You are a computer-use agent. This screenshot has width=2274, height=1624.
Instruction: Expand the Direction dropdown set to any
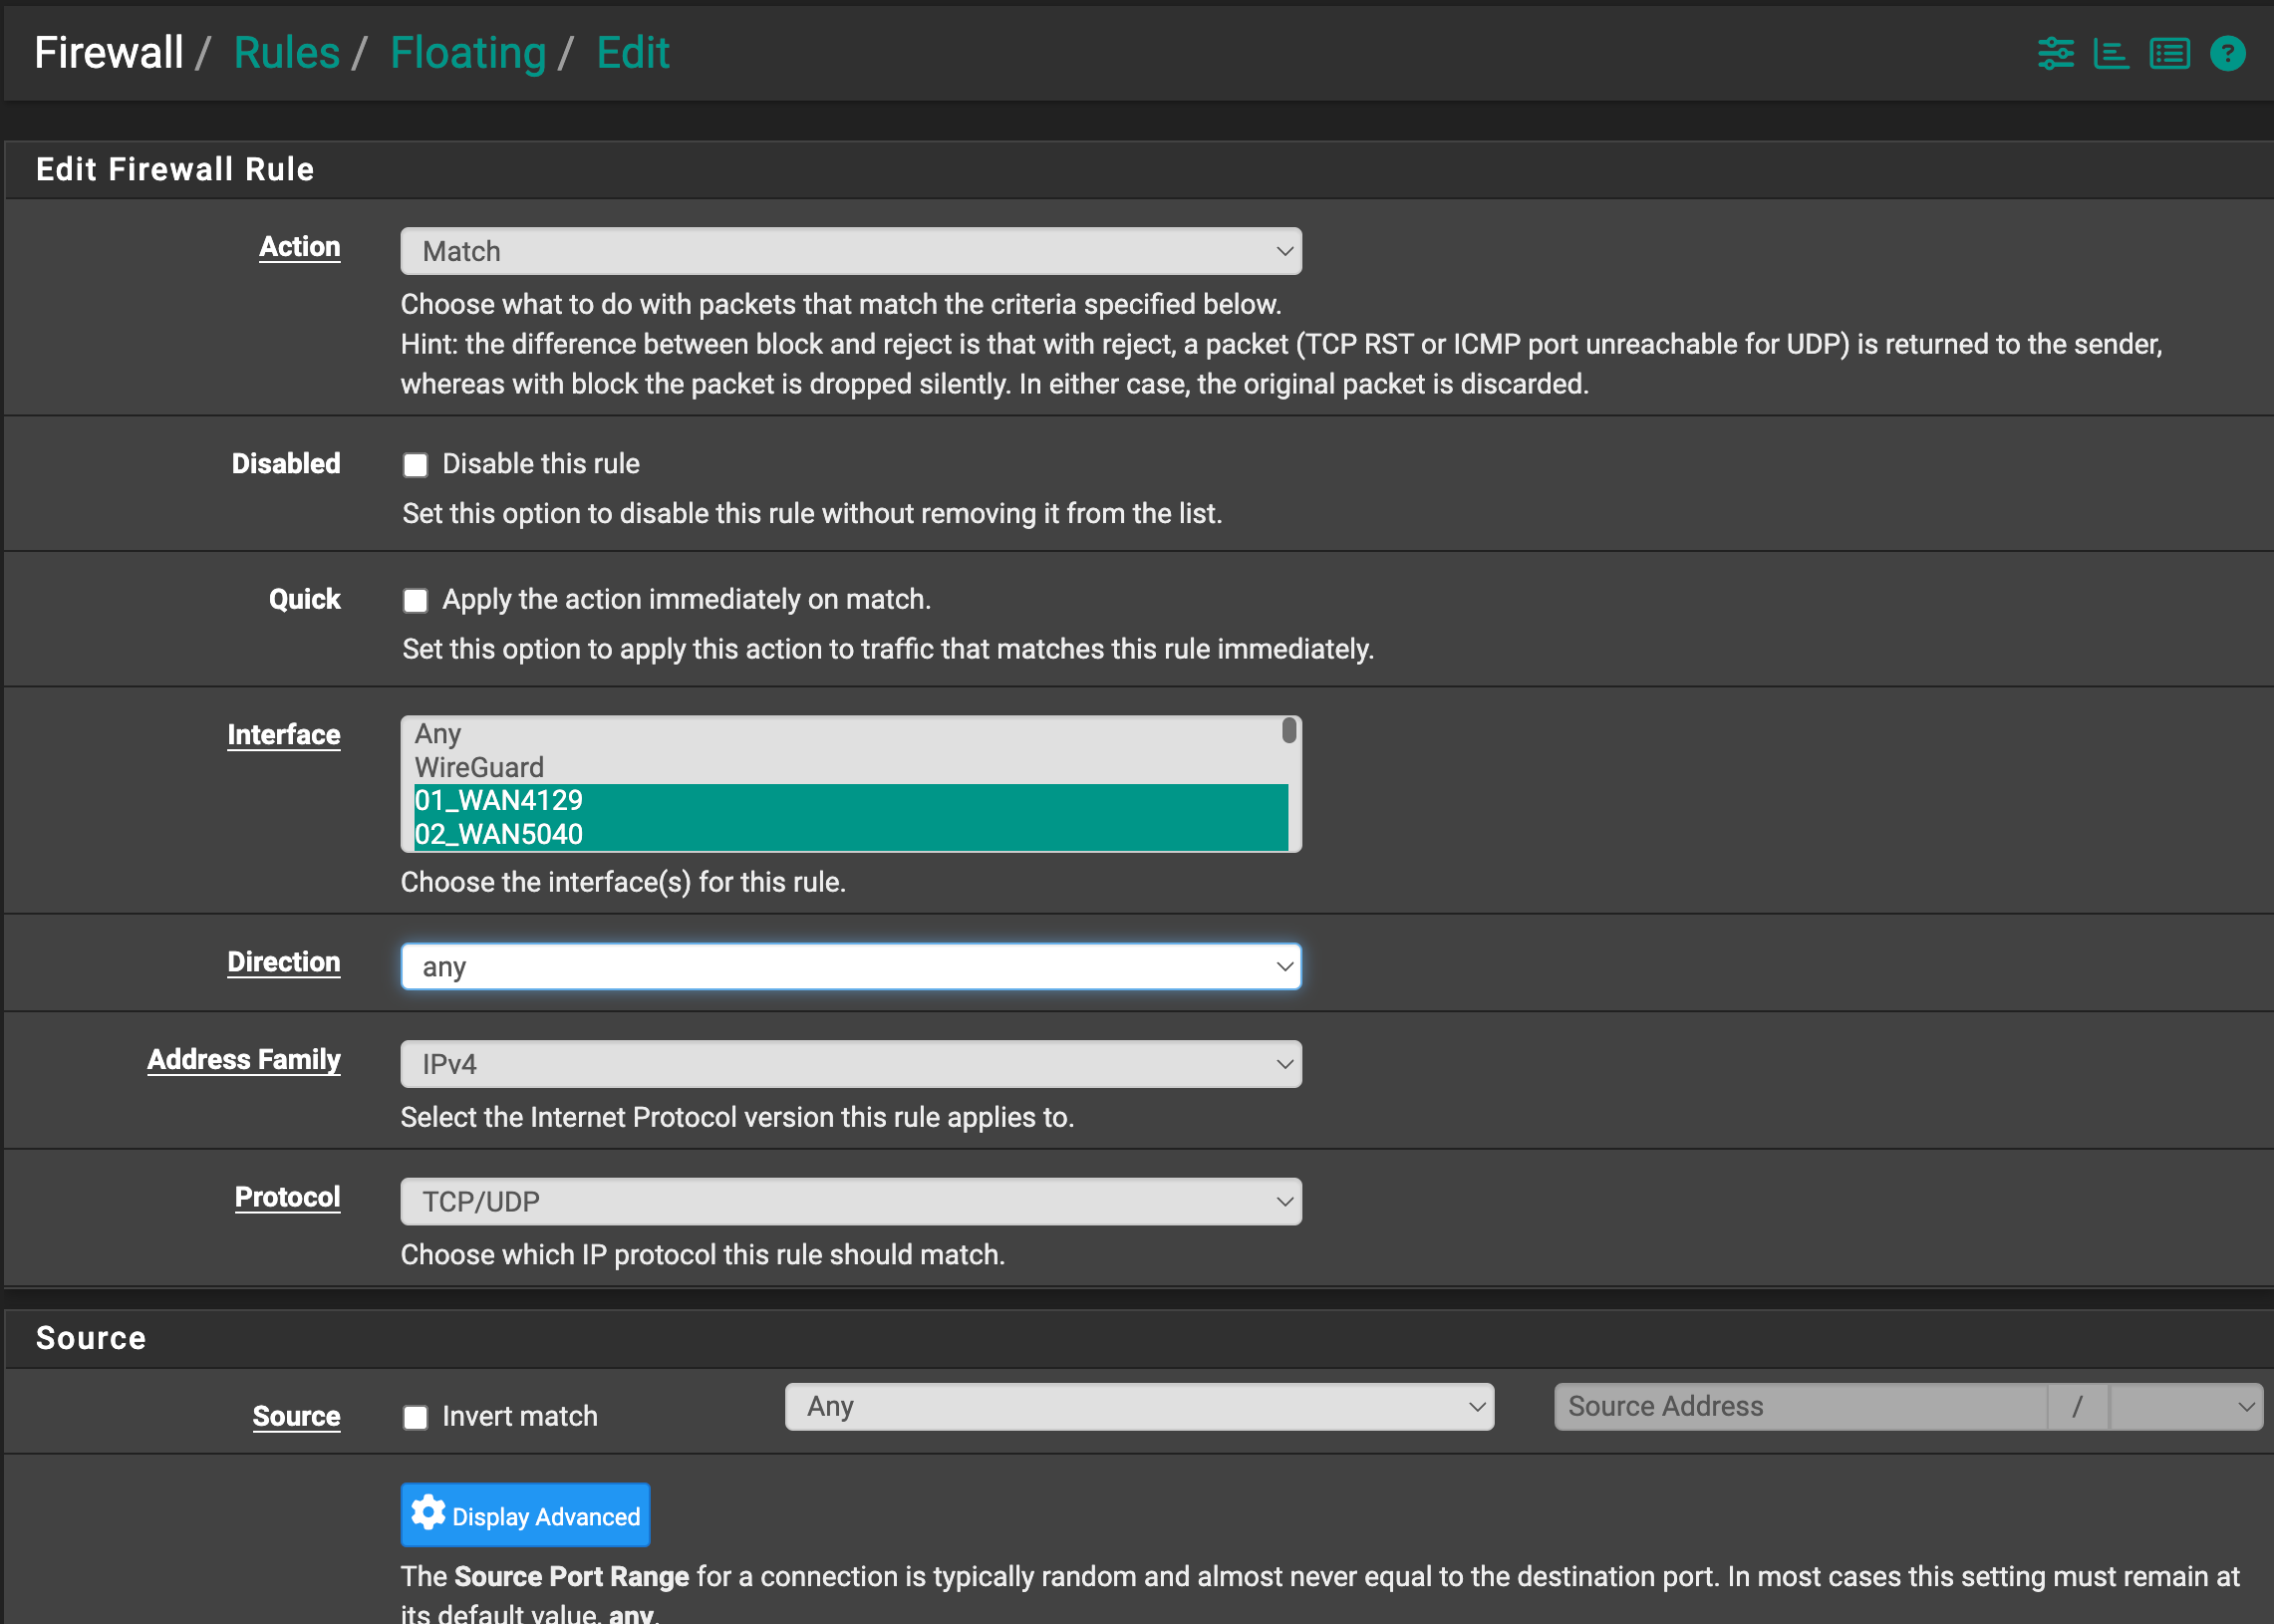(850, 966)
